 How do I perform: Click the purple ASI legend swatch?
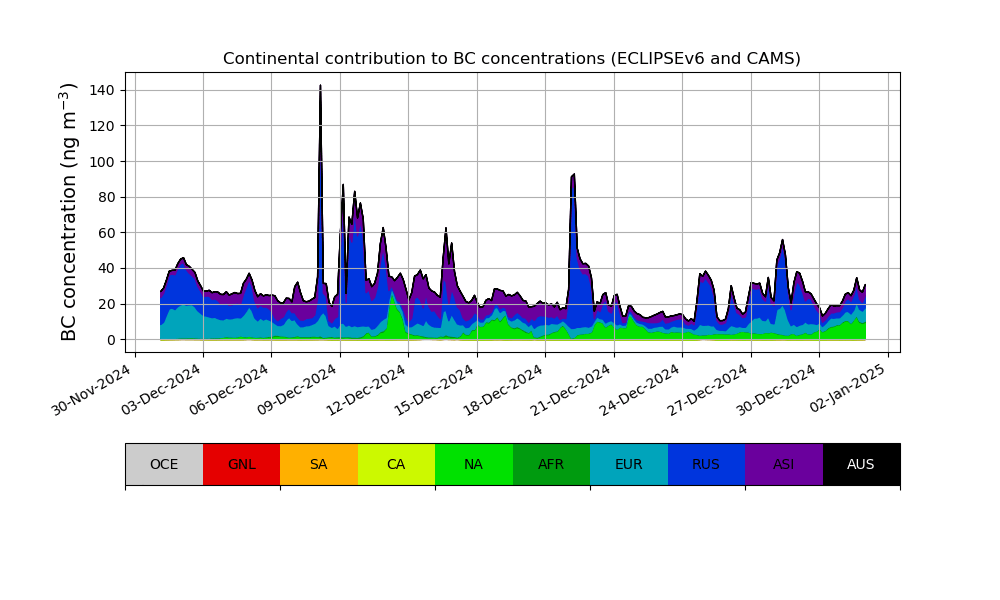(783, 464)
